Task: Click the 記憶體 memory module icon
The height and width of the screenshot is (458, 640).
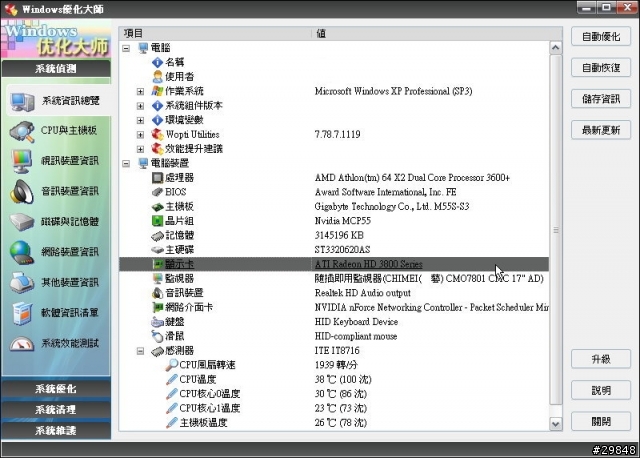Action: click(x=157, y=236)
